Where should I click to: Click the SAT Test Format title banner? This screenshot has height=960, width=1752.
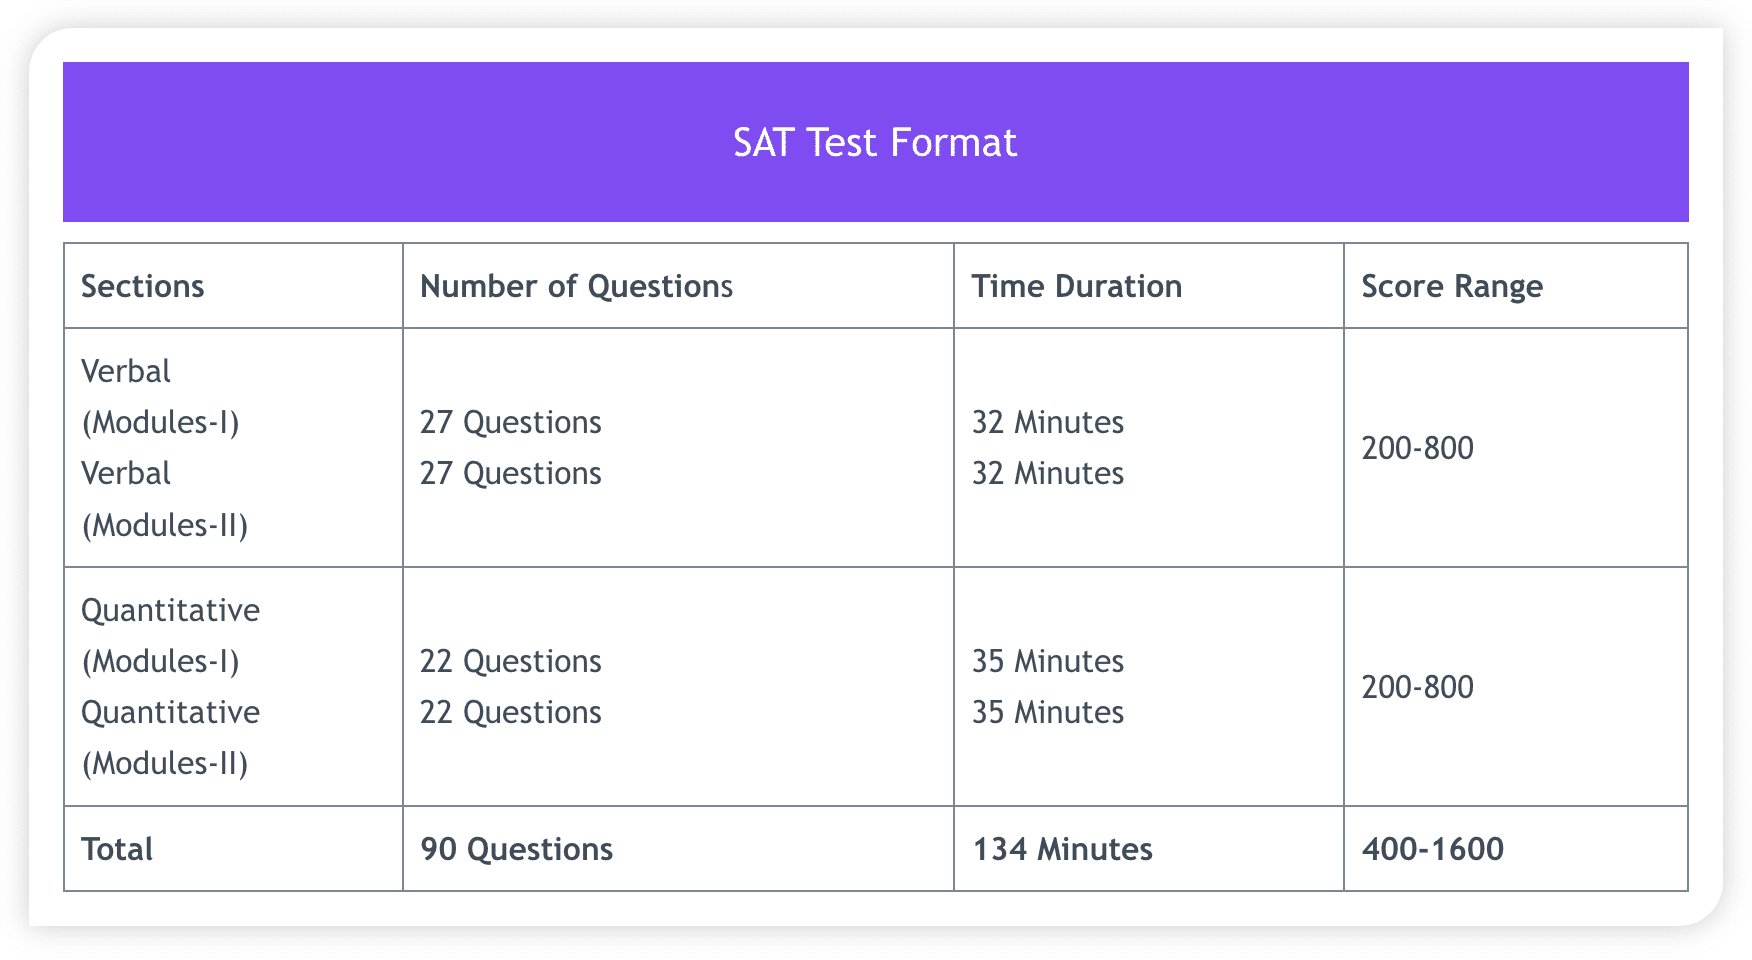tap(875, 142)
